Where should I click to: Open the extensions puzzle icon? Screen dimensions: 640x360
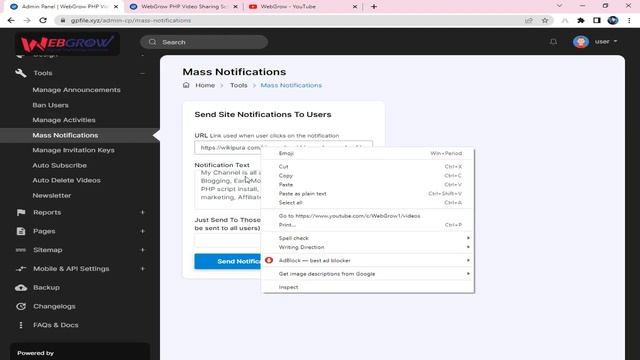581,20
